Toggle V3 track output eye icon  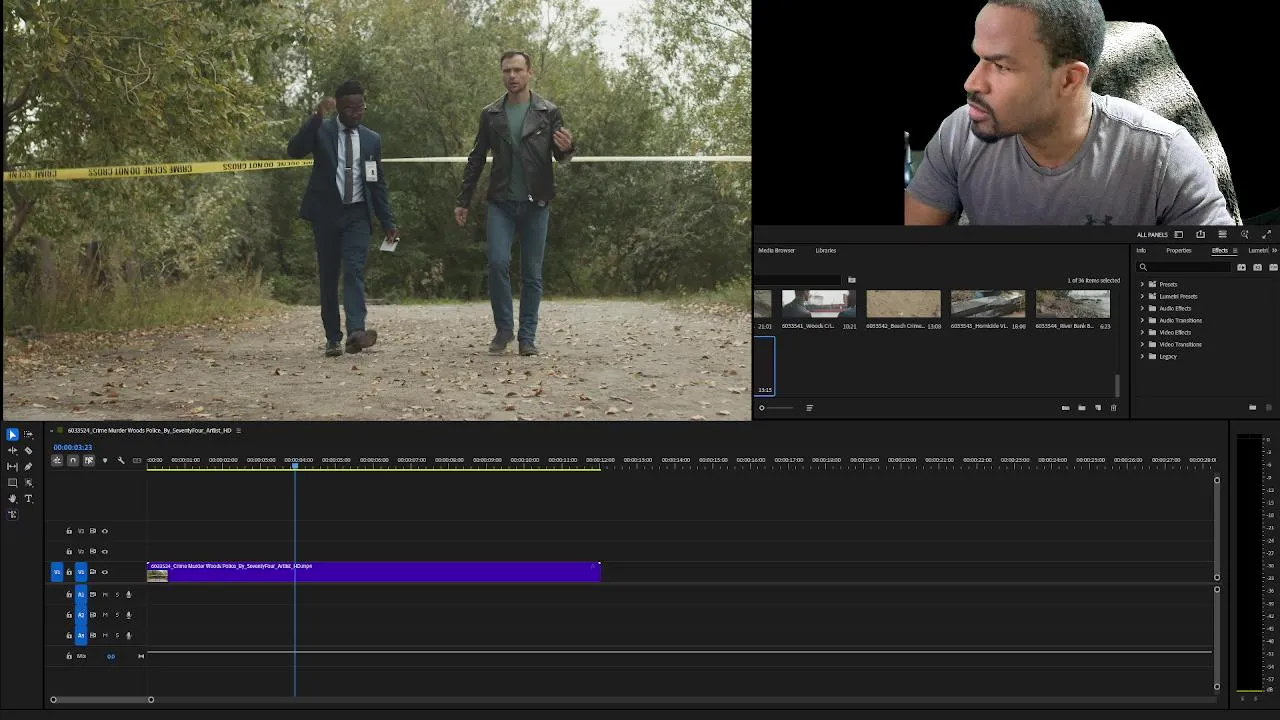coord(105,531)
